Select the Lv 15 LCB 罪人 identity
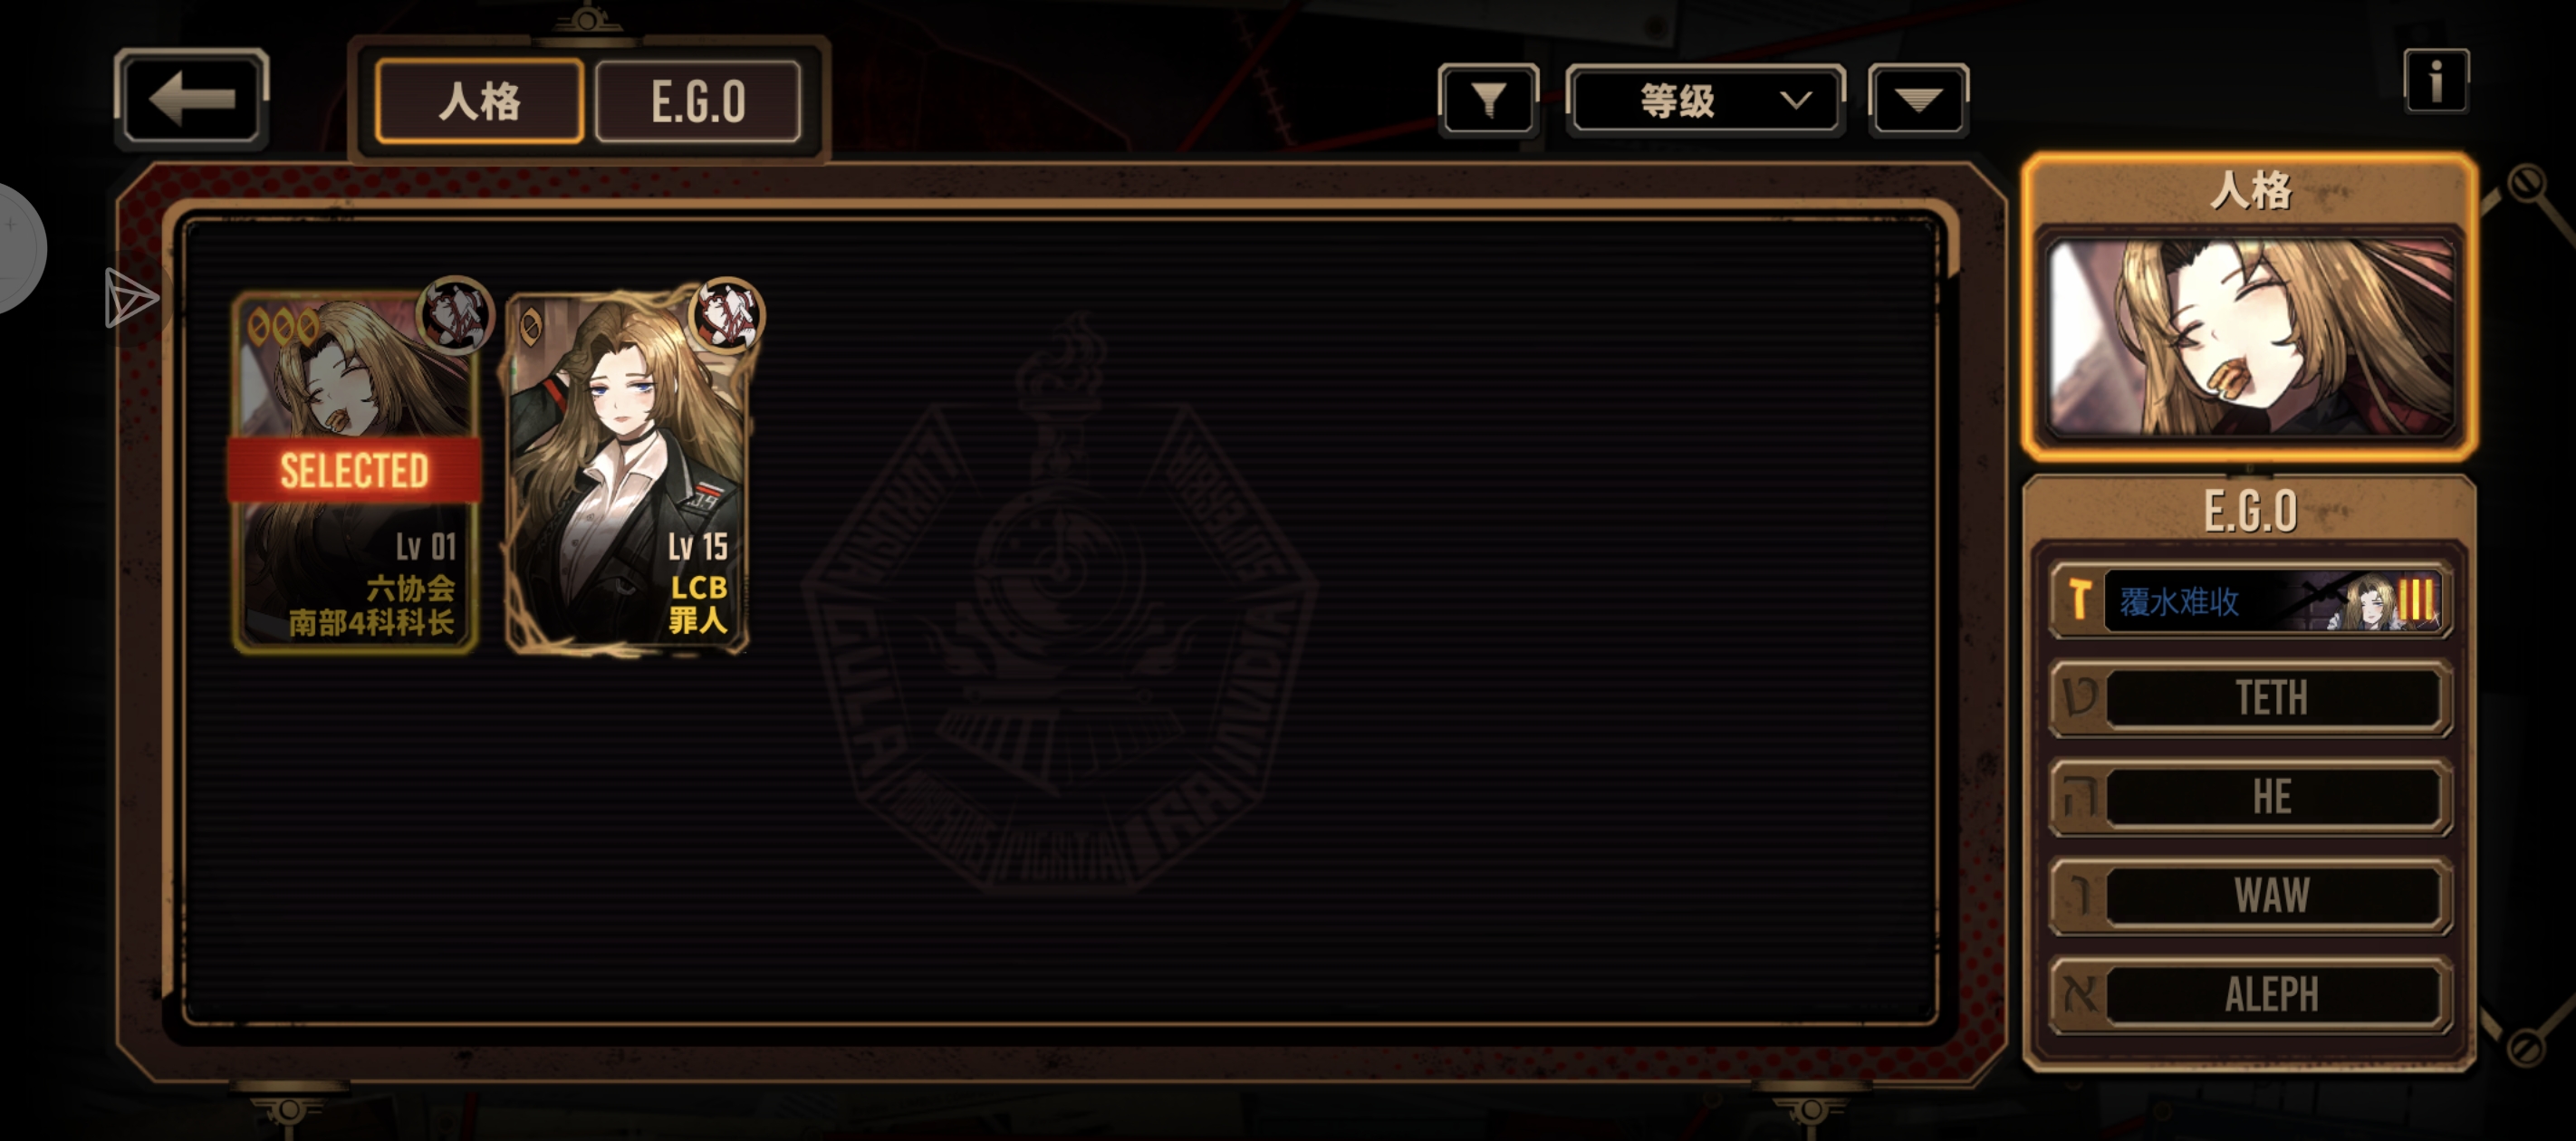 pos(627,472)
